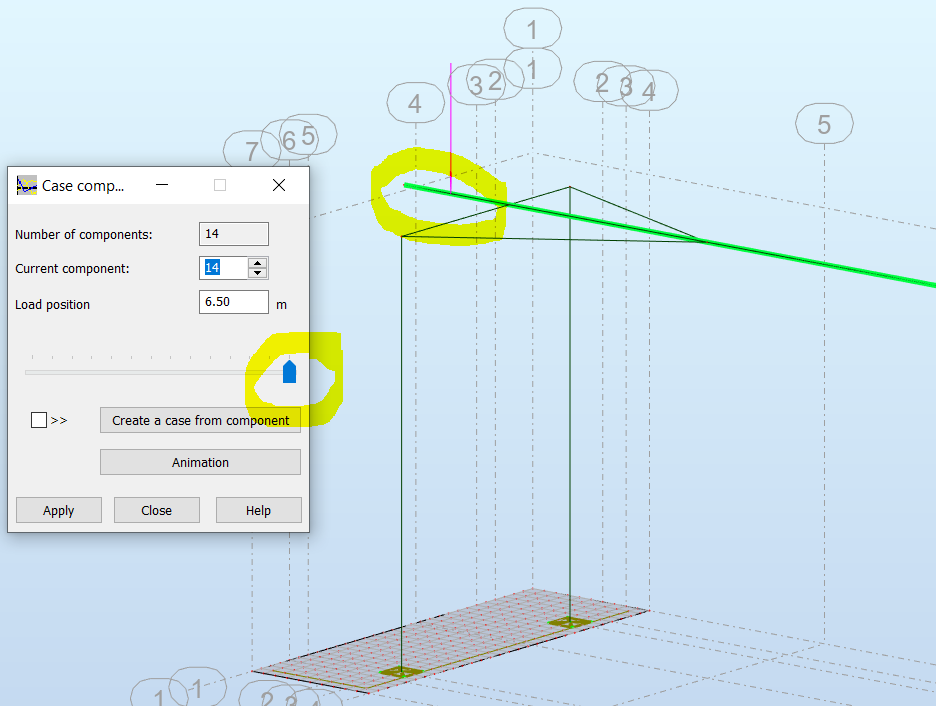Click axis bubble labeled 5 on the right
Viewport: 936px width, 706px height.
coord(824,124)
